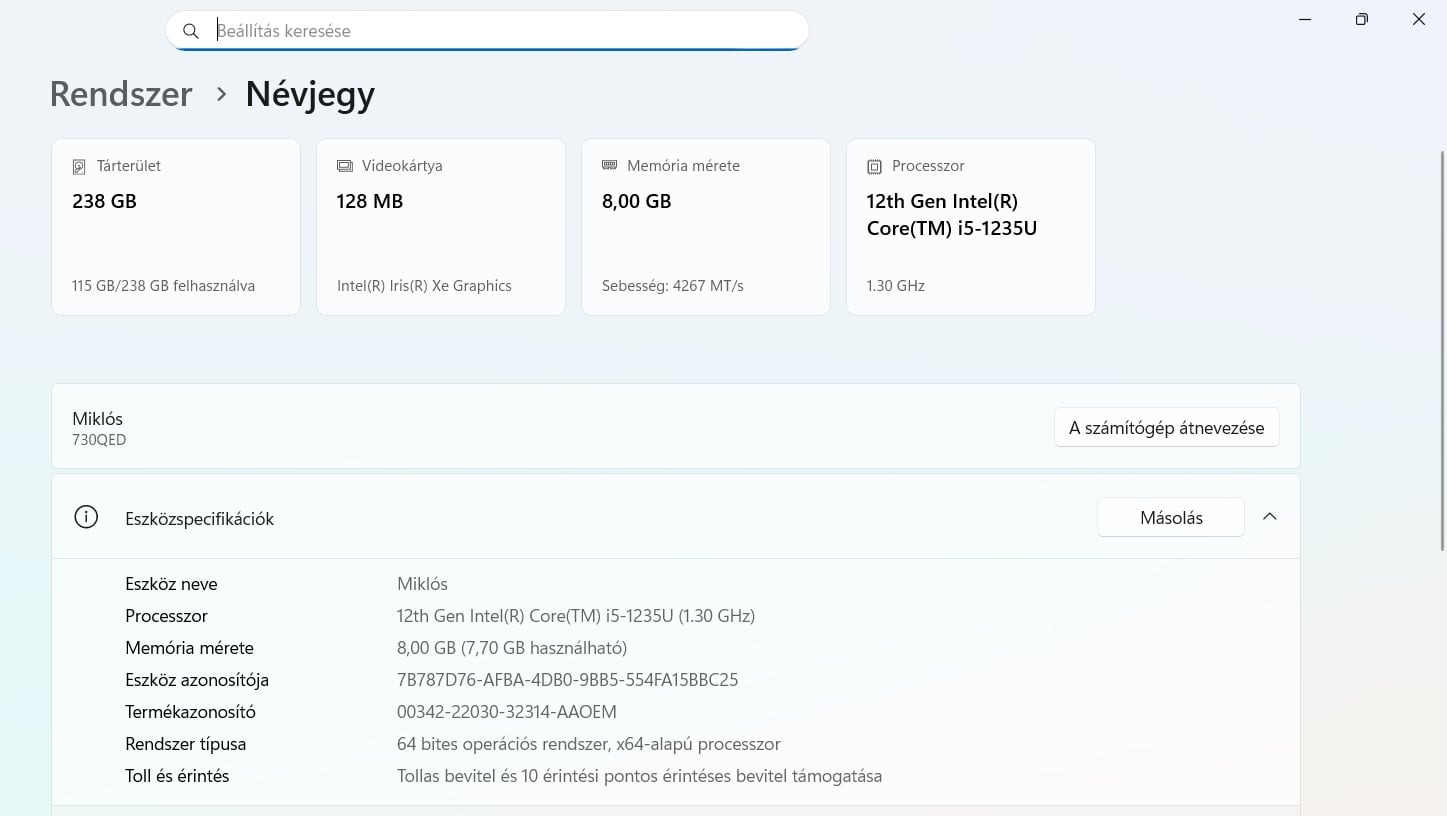Viewport: 1447px width, 816px height.
Task: Collapse the Eszközspecifikációk section chevron
Action: [1270, 517]
